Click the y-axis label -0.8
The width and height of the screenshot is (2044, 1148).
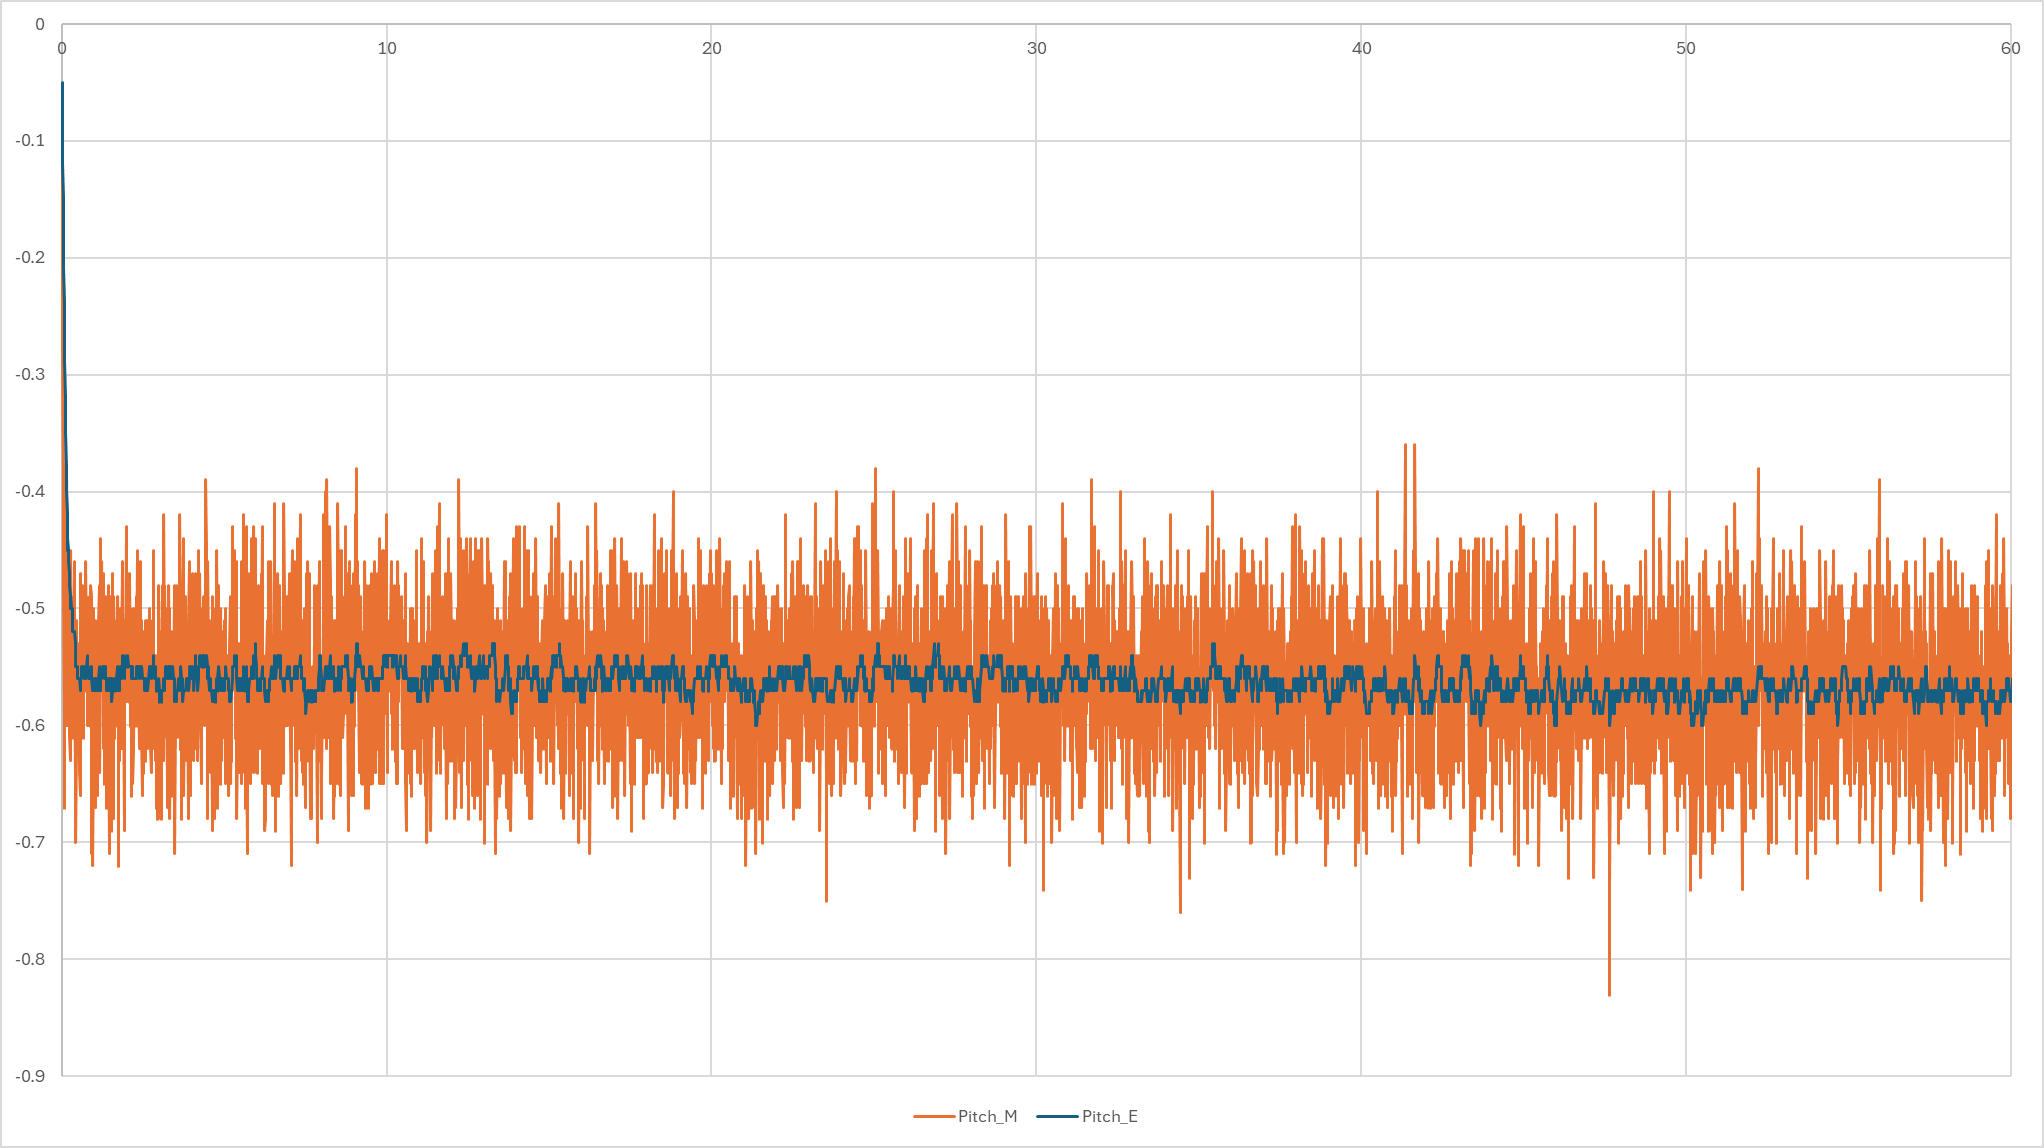click(30, 959)
